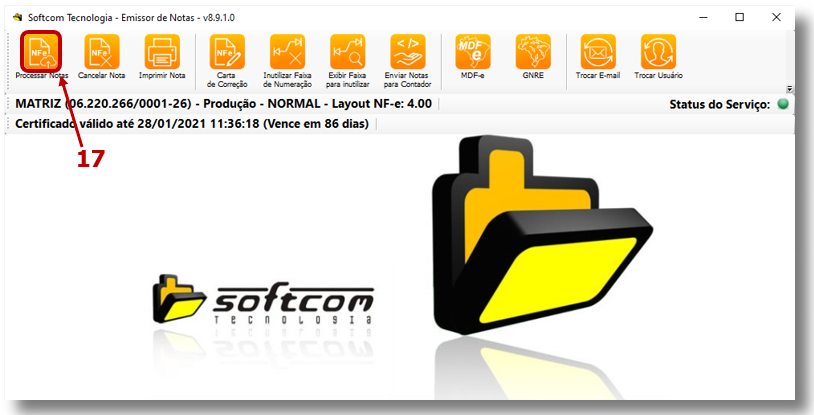Click the green Status do Serviço indicator
The image size is (814, 415).
coord(783,104)
